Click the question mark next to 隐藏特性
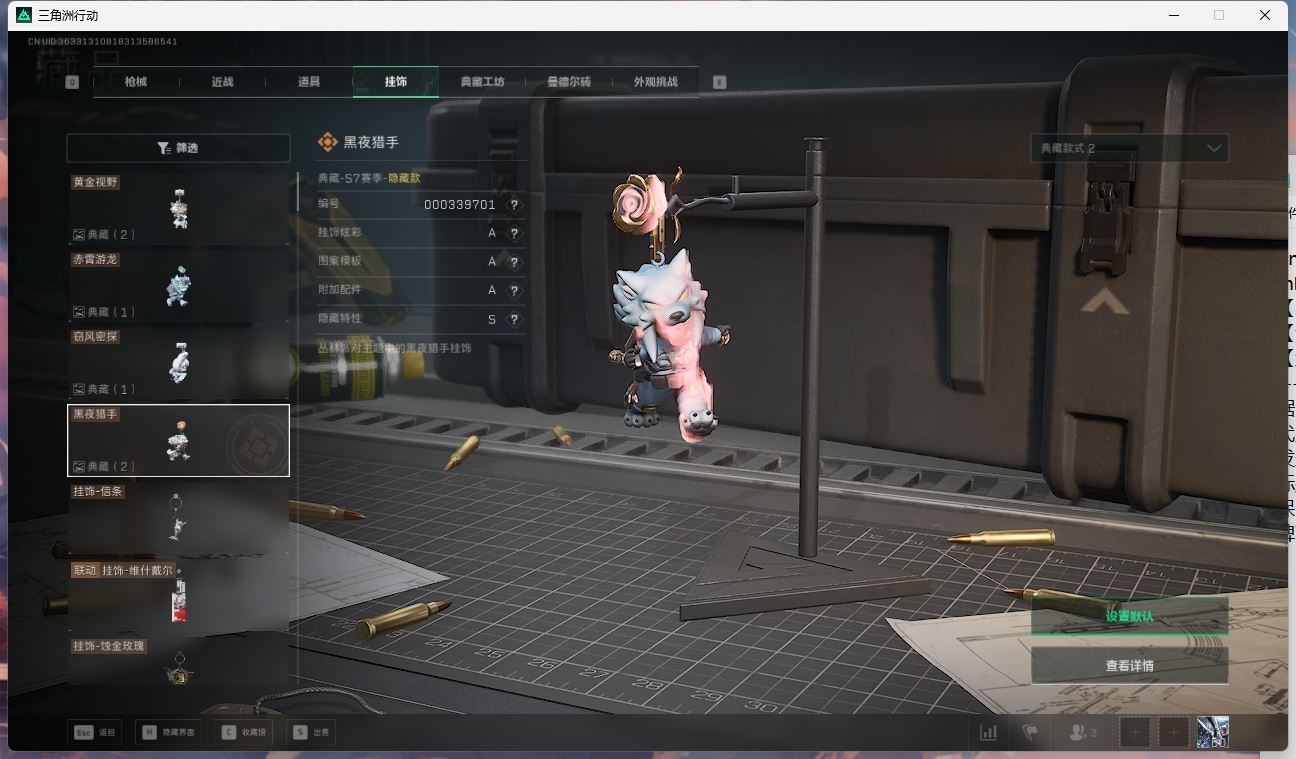The image size is (1296, 759). point(514,320)
